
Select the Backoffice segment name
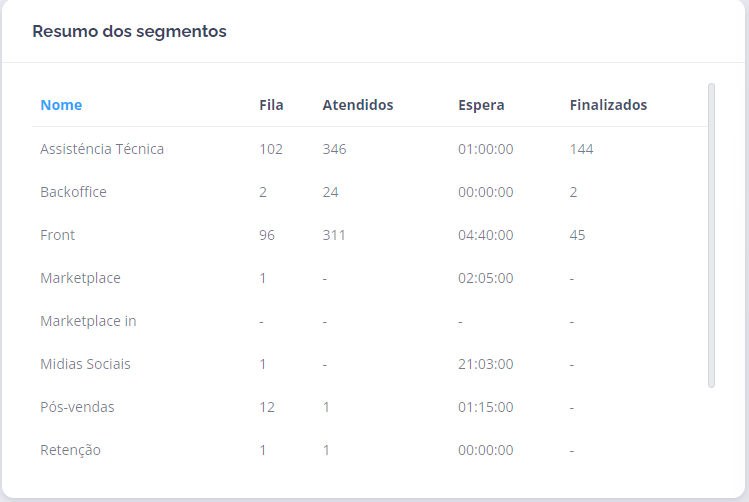pos(73,192)
